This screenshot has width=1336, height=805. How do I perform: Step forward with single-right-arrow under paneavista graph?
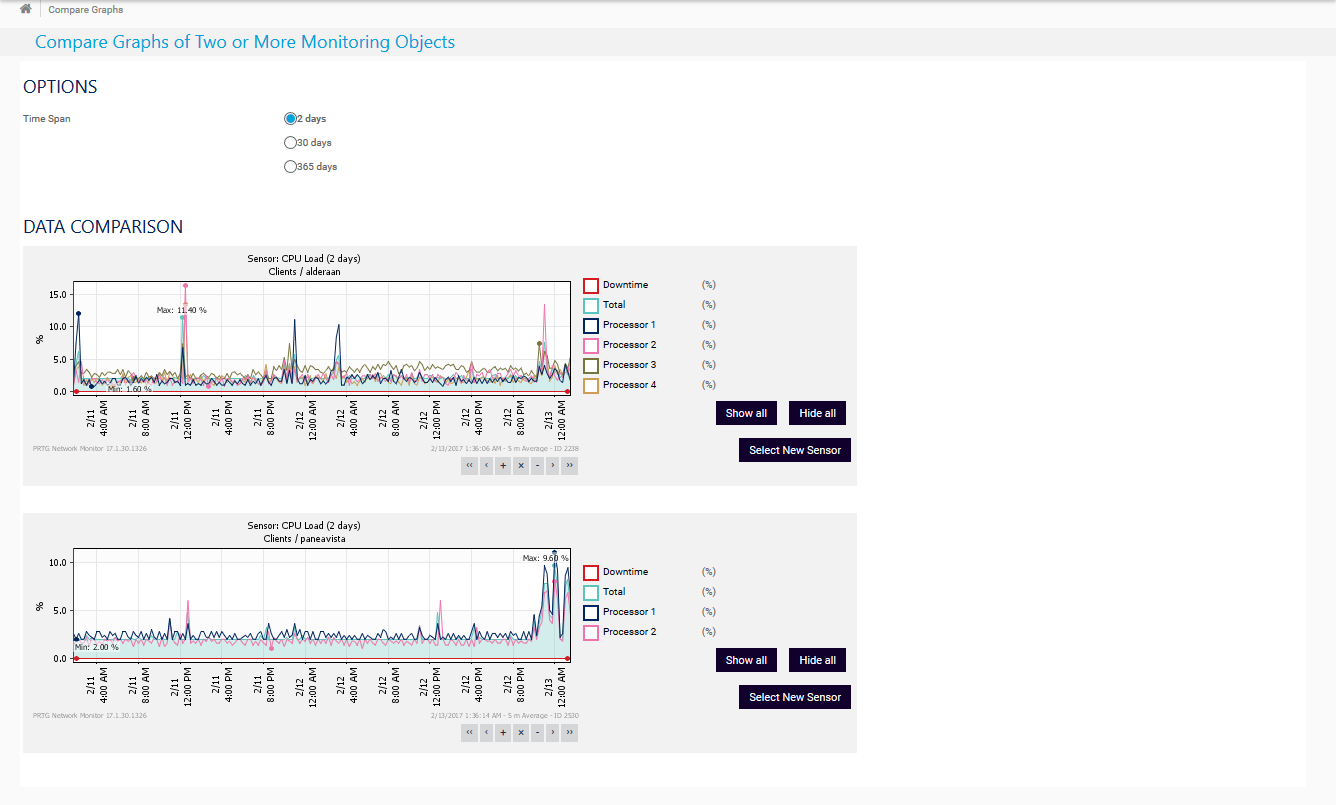click(553, 732)
